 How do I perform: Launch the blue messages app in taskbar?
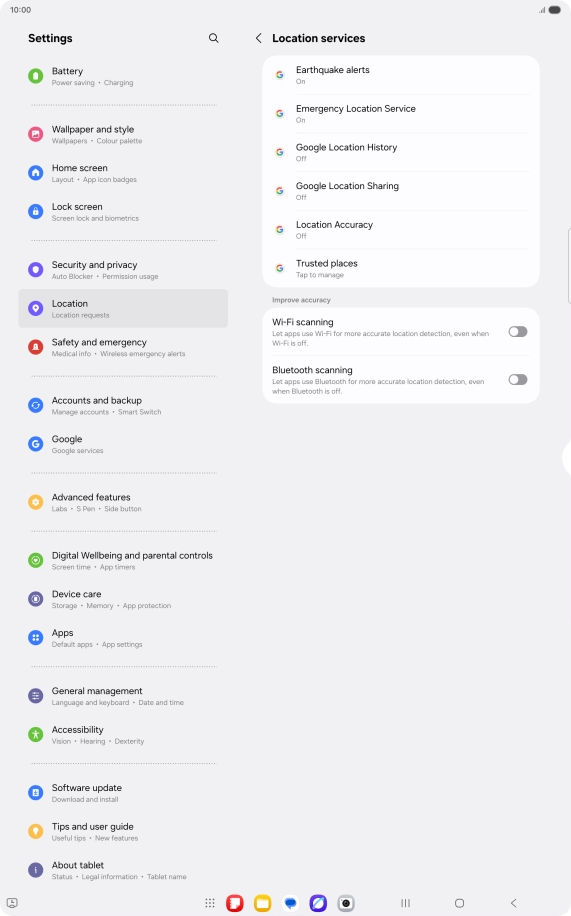290,903
